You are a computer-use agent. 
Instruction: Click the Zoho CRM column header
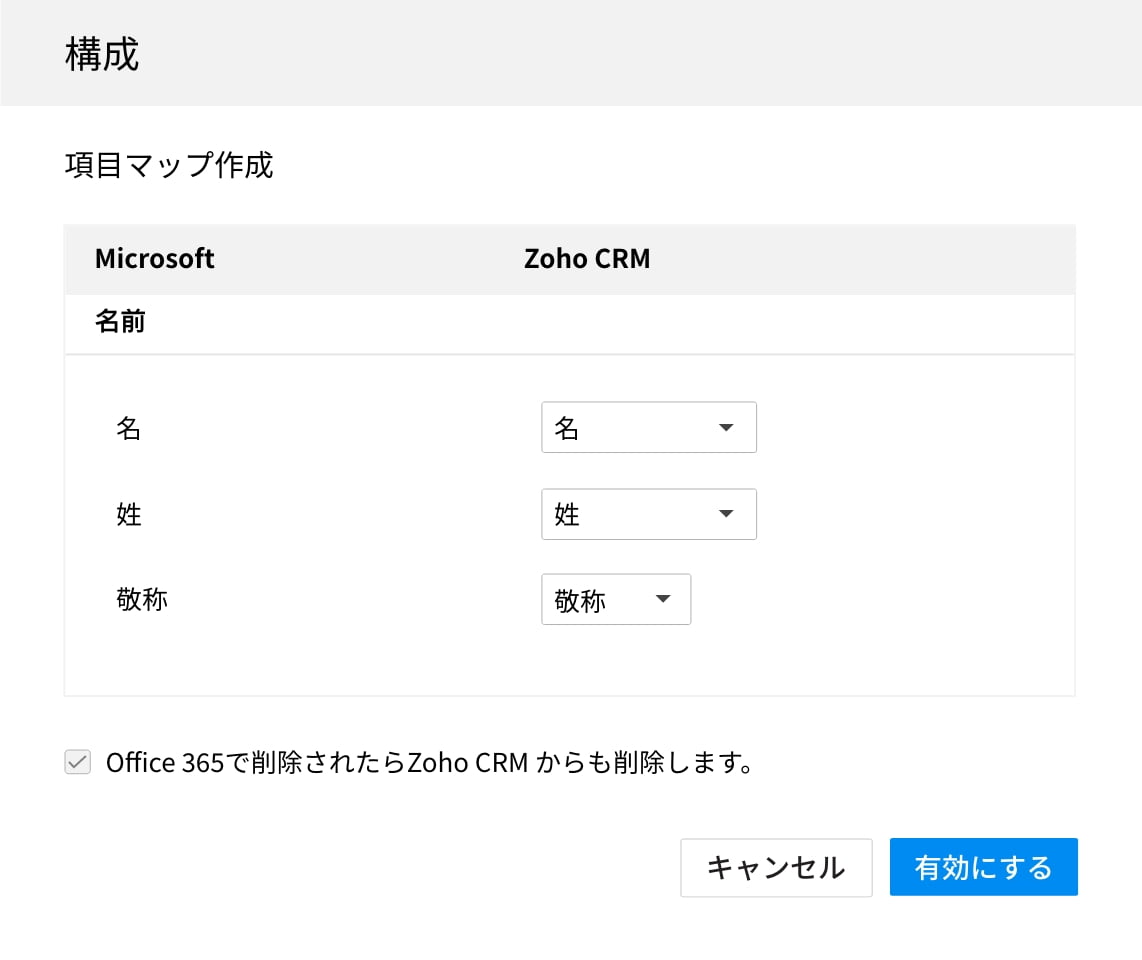(x=587, y=259)
